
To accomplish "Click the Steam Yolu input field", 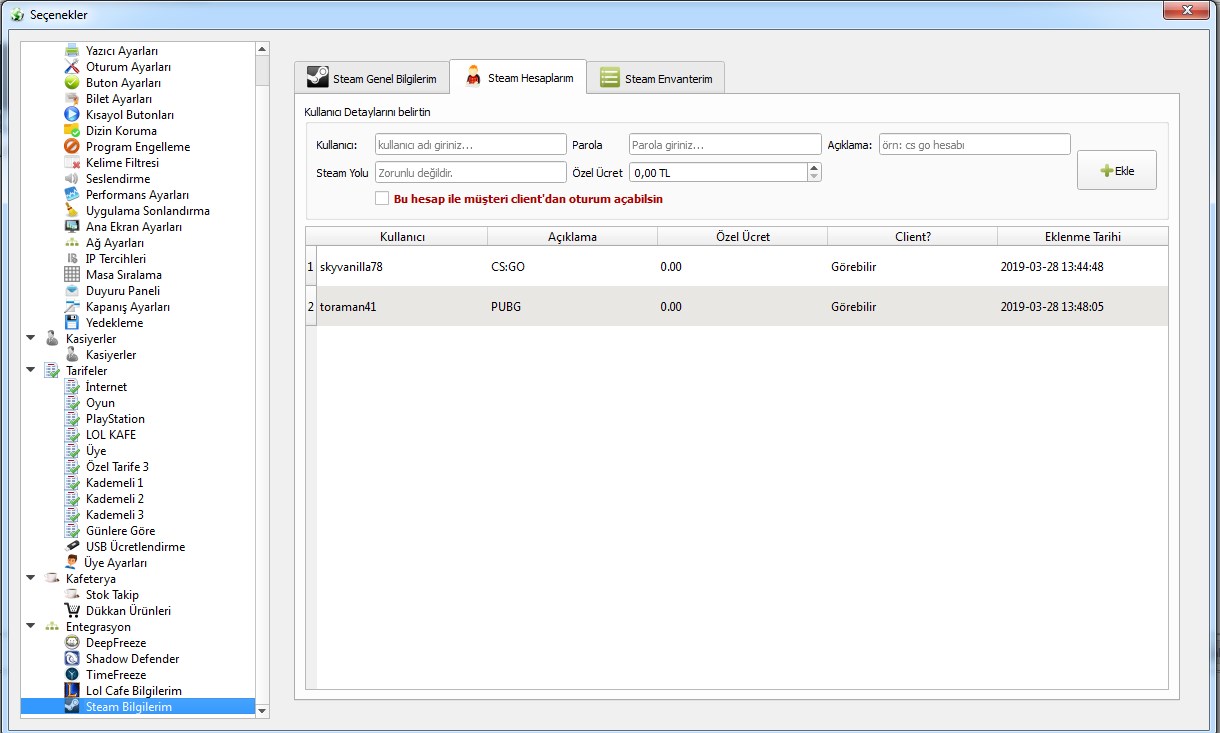I will 471,172.
